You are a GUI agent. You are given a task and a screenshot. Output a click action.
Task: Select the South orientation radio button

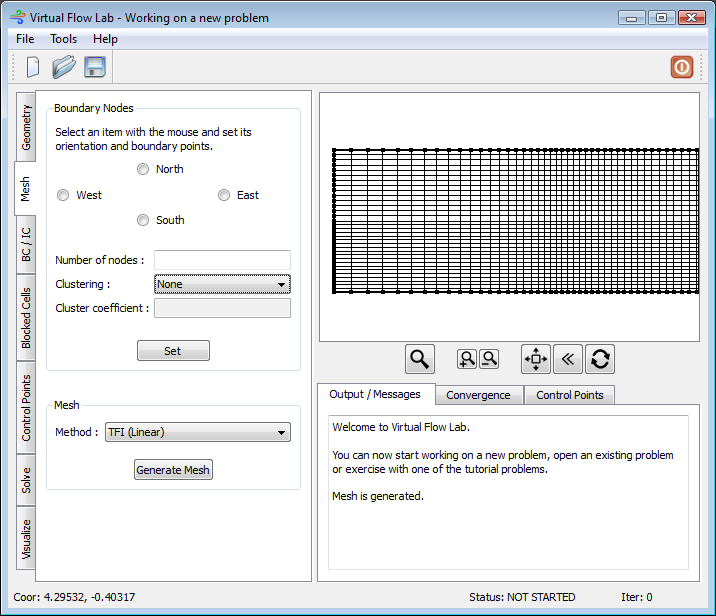143,220
